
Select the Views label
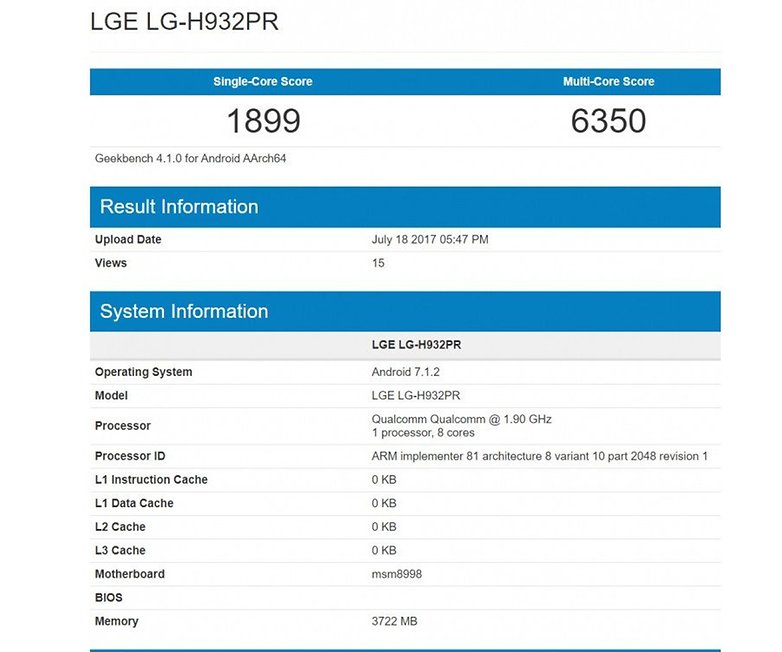111,263
